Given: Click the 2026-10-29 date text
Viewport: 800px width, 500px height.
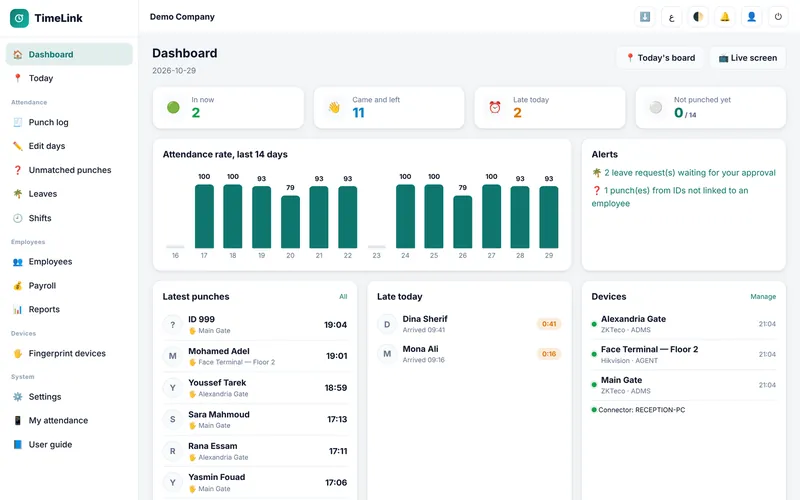Looking at the screenshot, I should [174, 70].
